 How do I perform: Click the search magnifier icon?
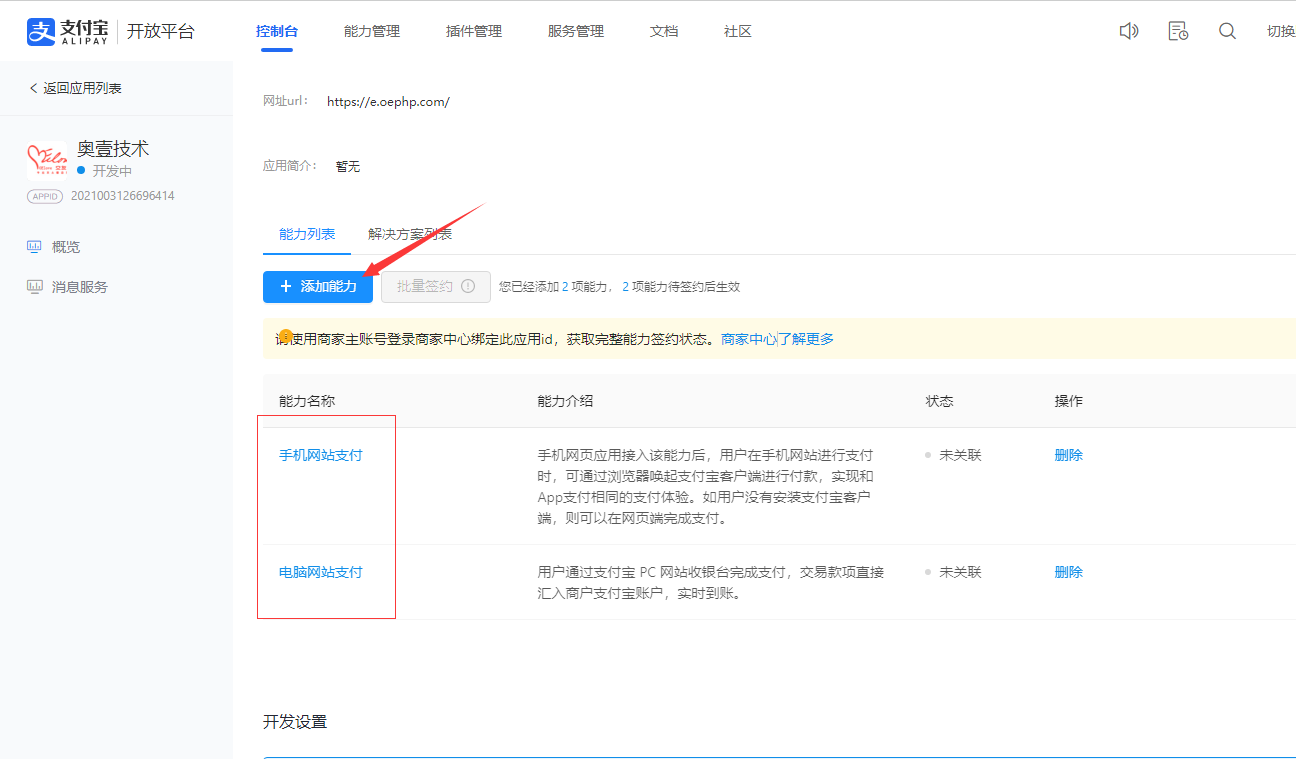click(1227, 31)
